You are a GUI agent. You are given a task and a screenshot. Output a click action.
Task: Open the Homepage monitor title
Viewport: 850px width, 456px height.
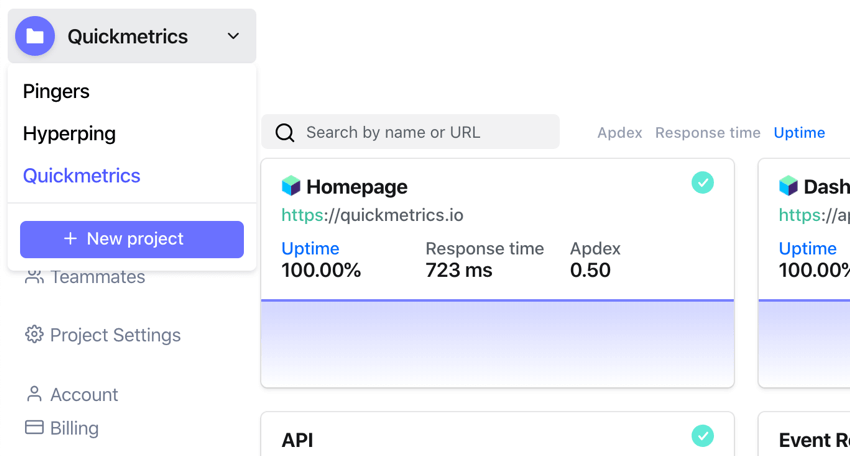(357, 187)
